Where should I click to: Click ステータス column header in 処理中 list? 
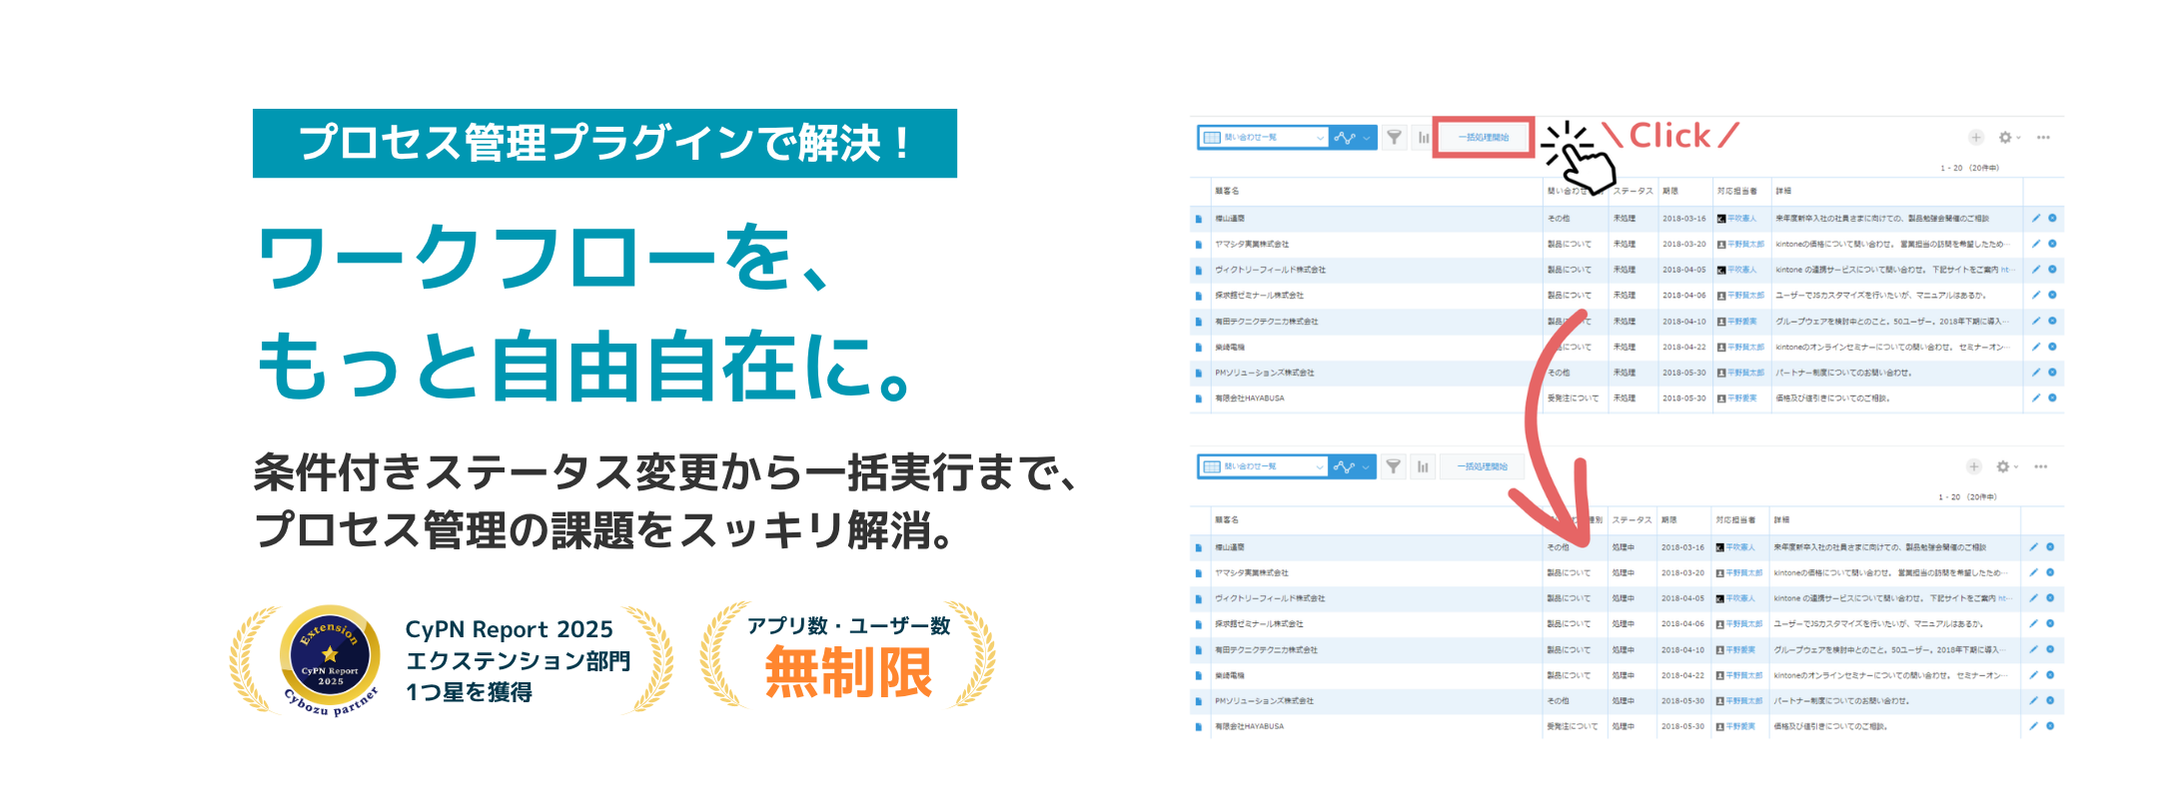click(x=1631, y=520)
